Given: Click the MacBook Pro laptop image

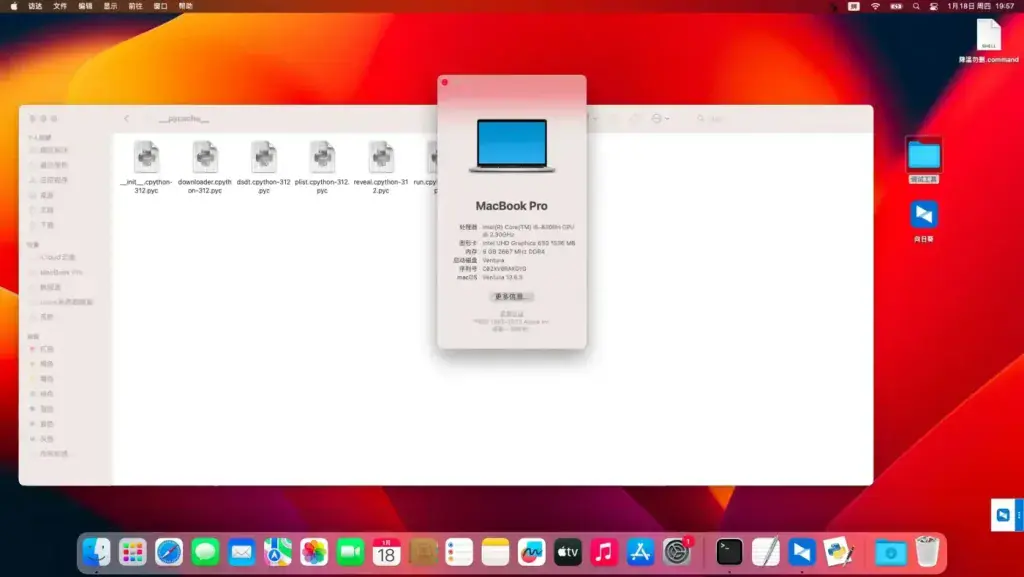Looking at the screenshot, I should [512, 146].
